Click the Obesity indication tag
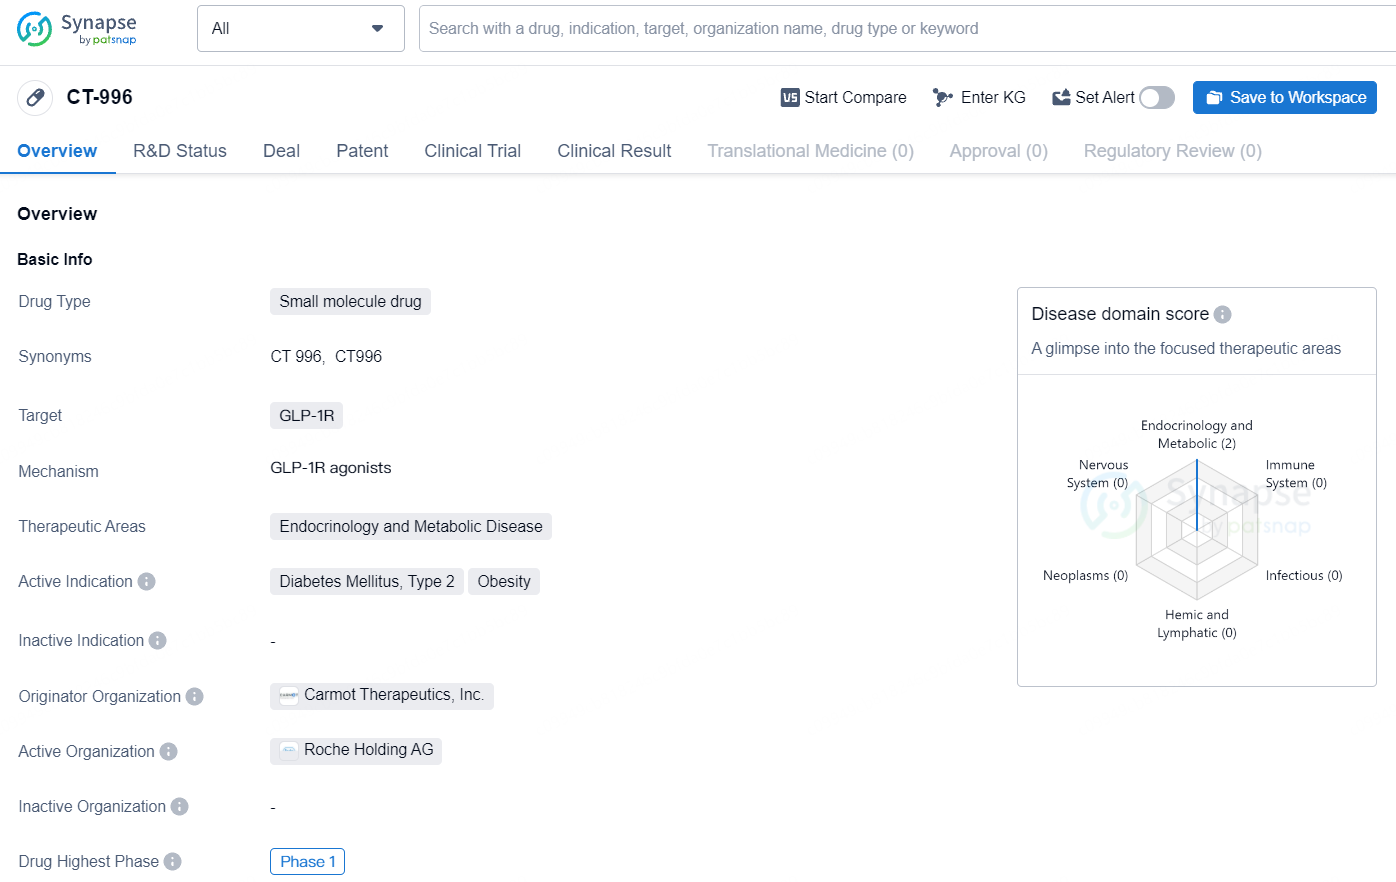This screenshot has height=882, width=1396. (504, 582)
